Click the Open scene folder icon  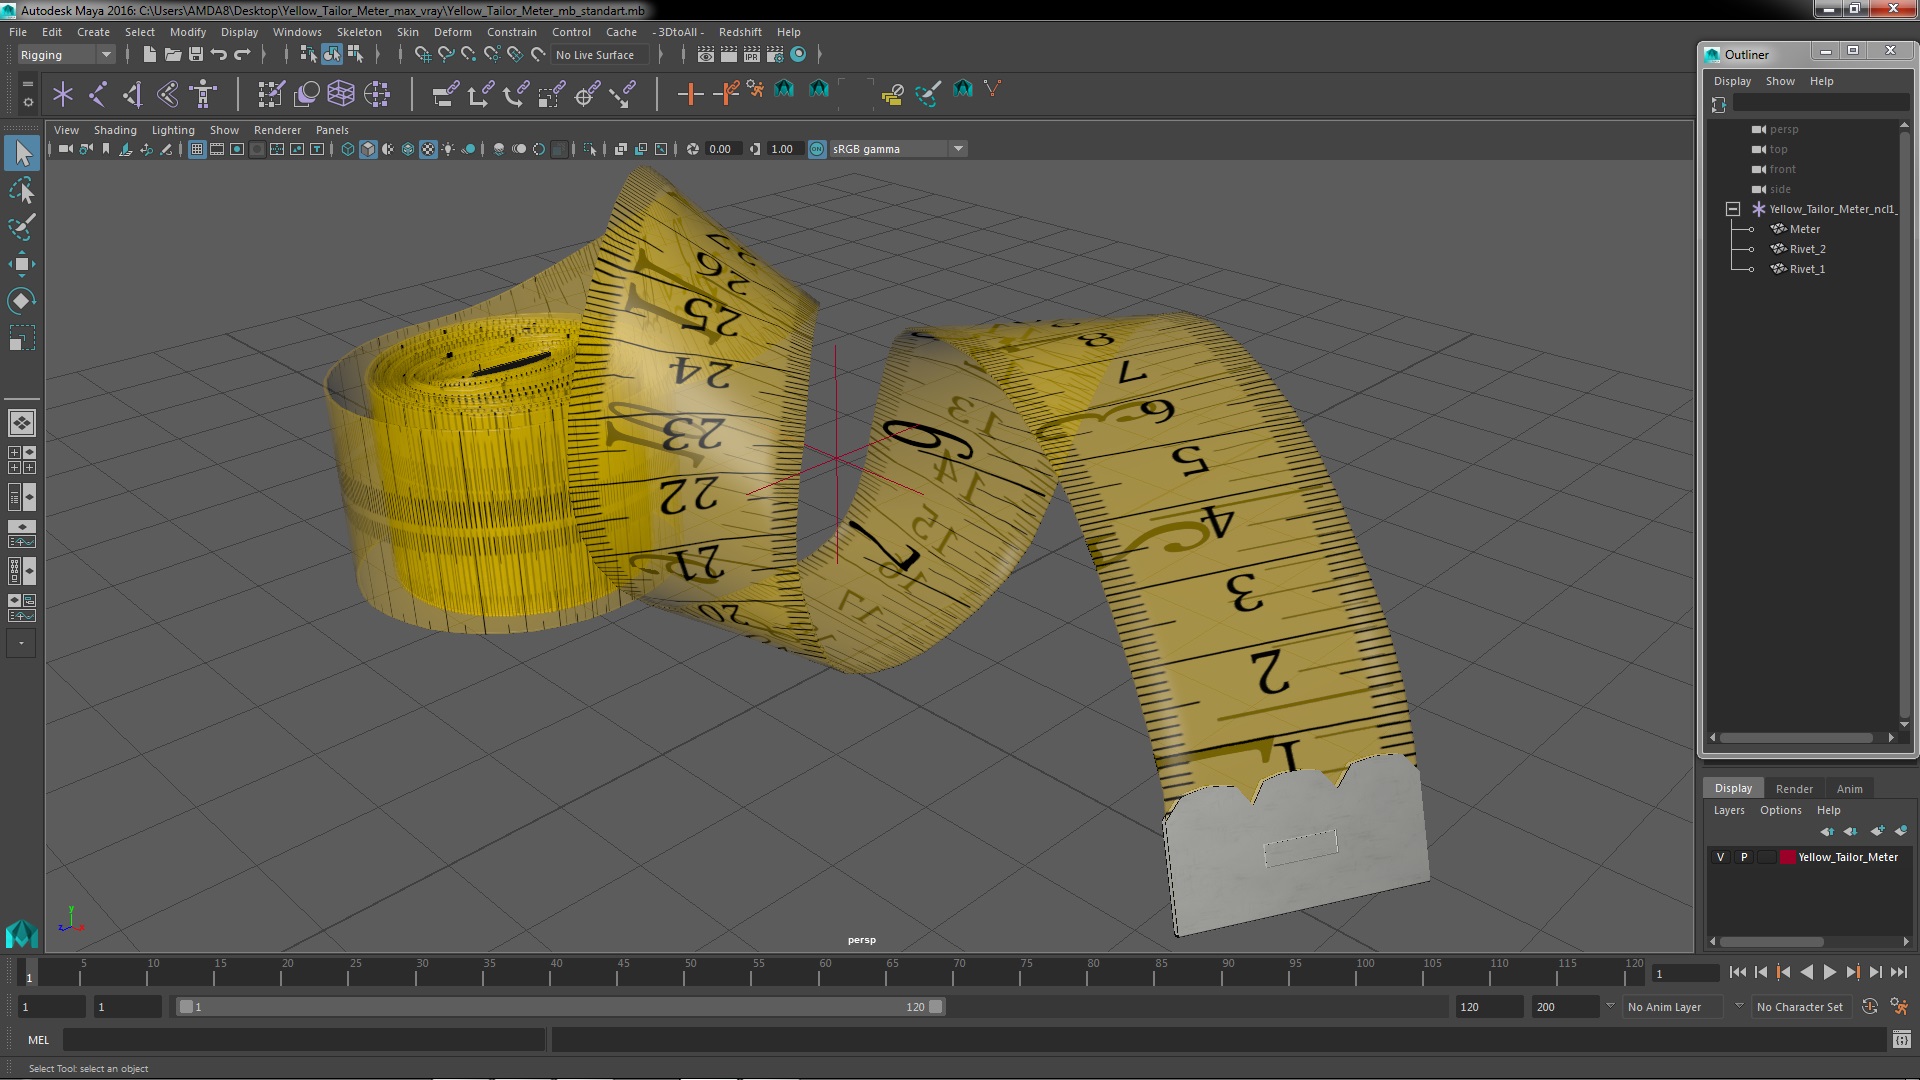click(173, 55)
